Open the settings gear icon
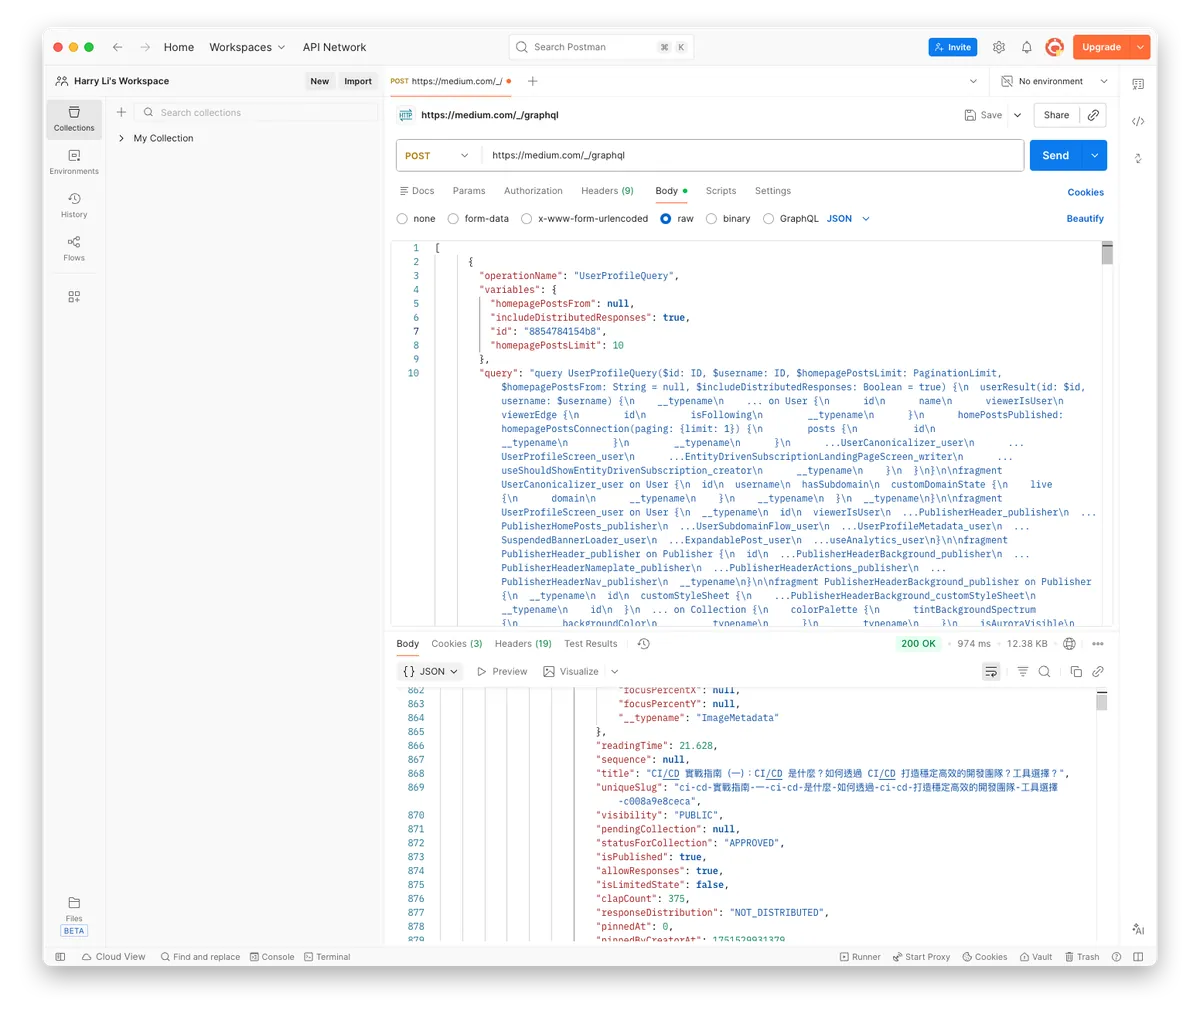The width and height of the screenshot is (1200, 1024). point(998,47)
